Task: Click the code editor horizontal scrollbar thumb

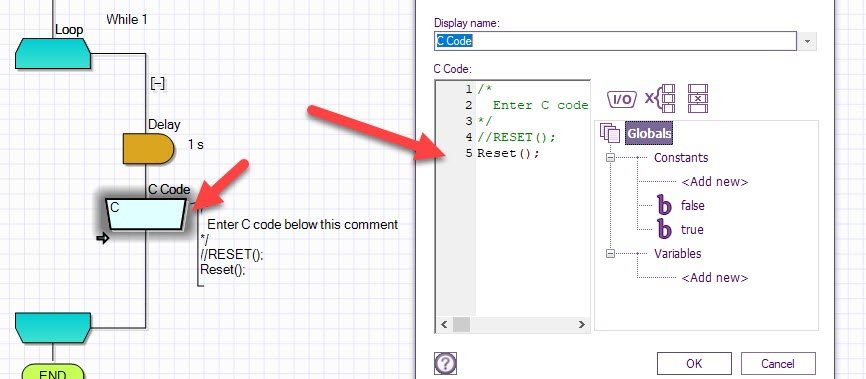Action: tap(461, 325)
